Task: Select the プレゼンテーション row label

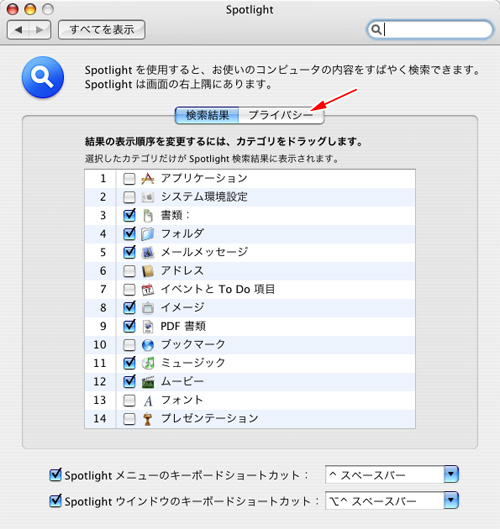Action: pyautogui.click(x=210, y=419)
